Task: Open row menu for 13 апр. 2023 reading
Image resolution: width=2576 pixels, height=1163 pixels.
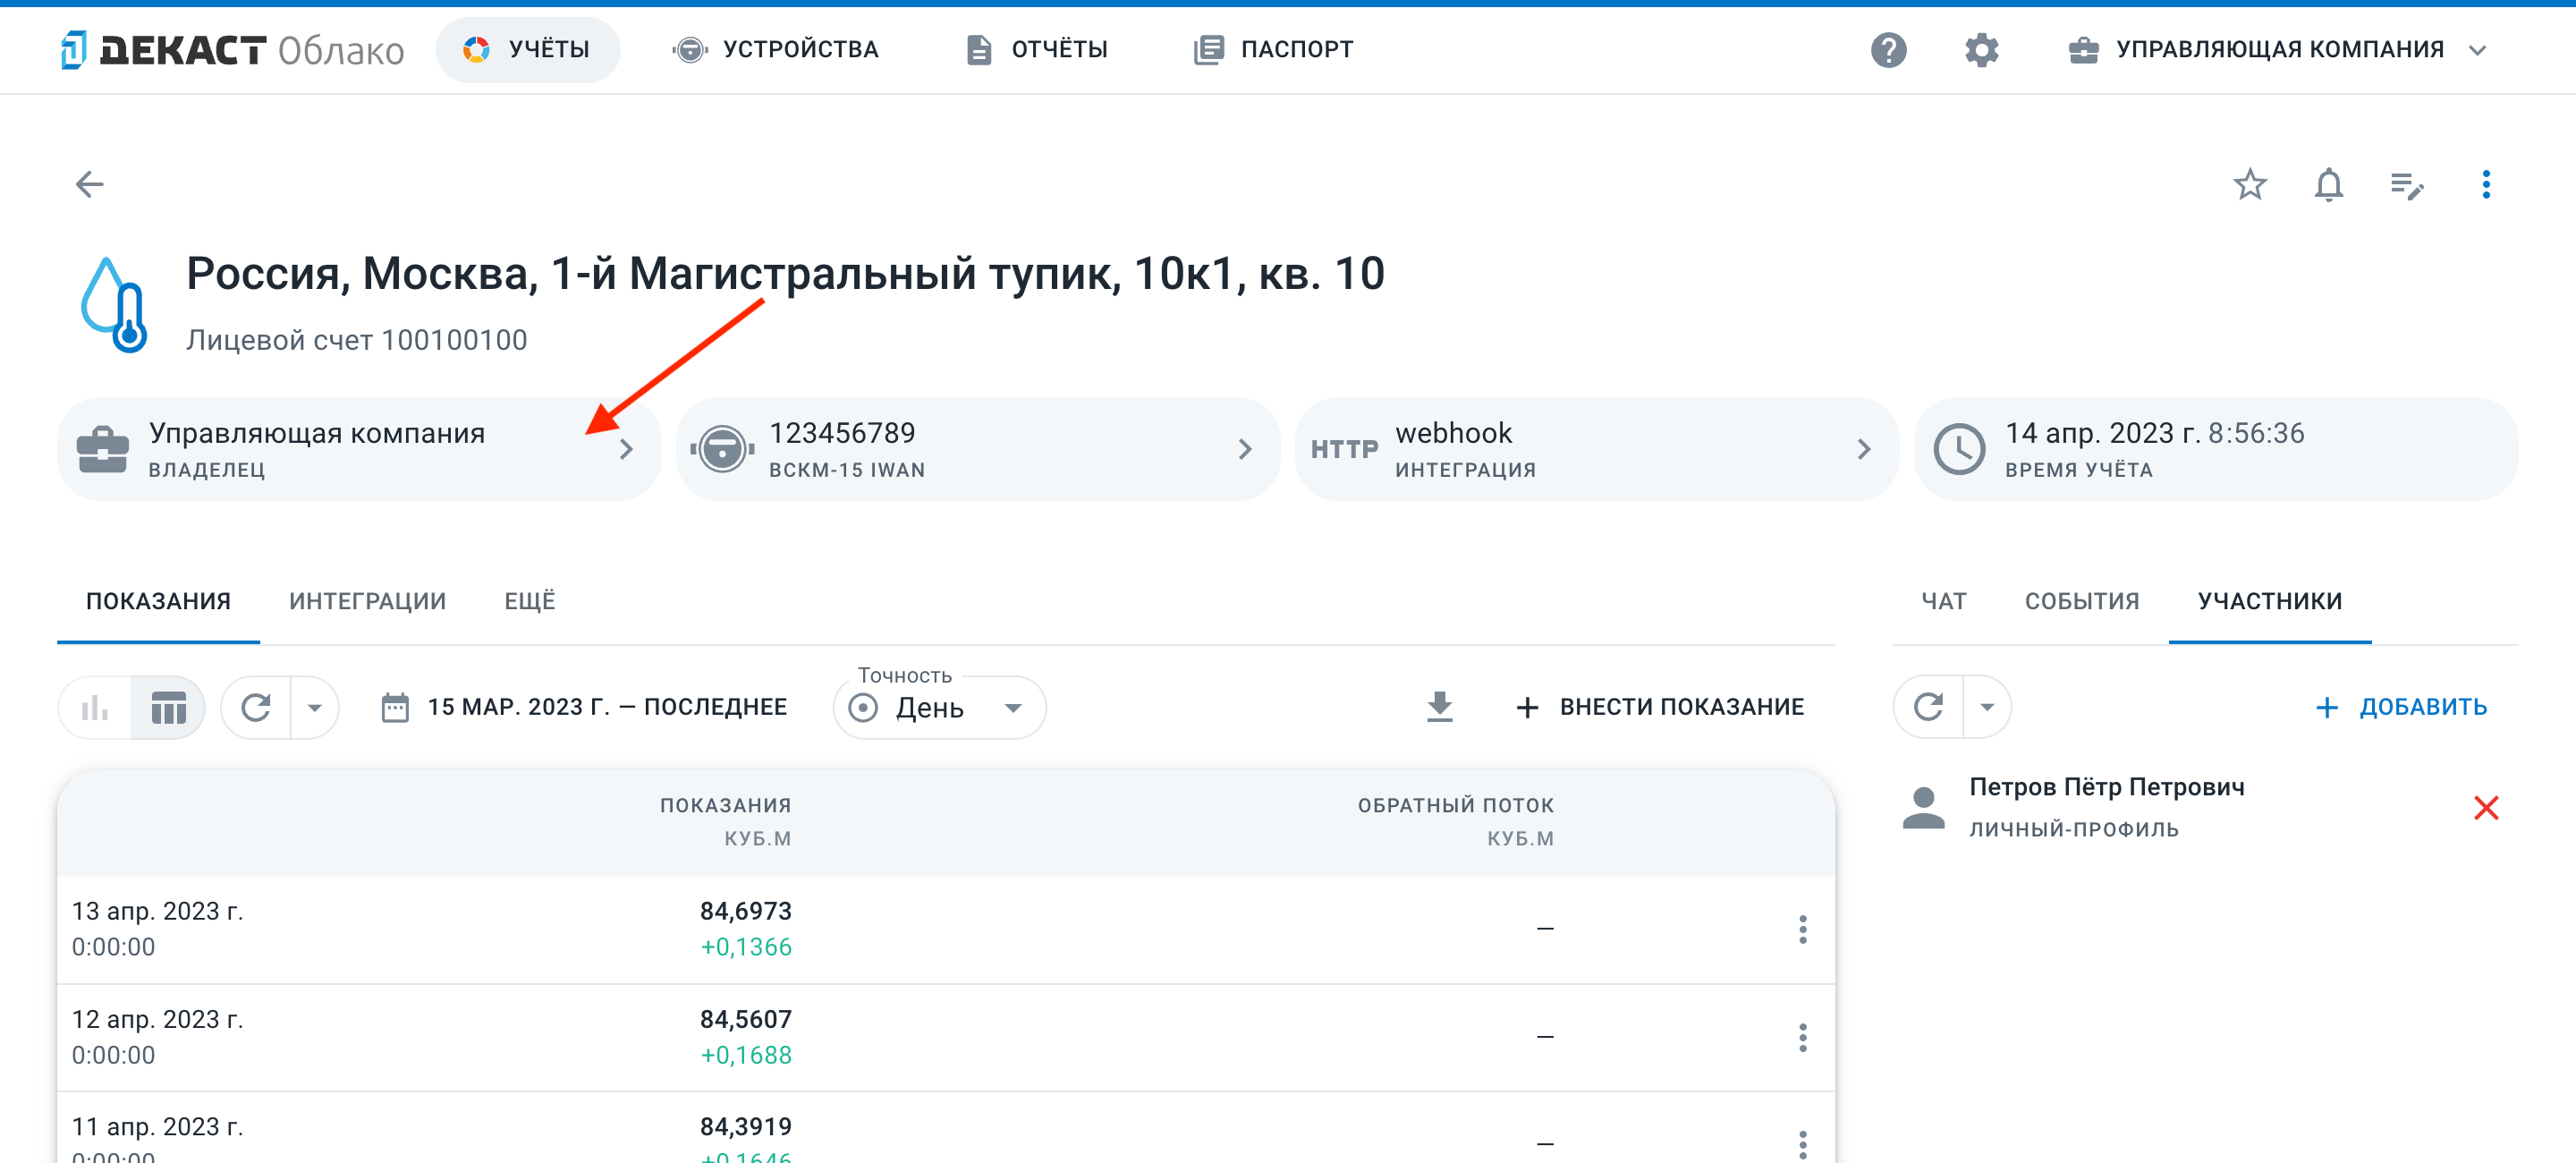Action: tap(1802, 930)
